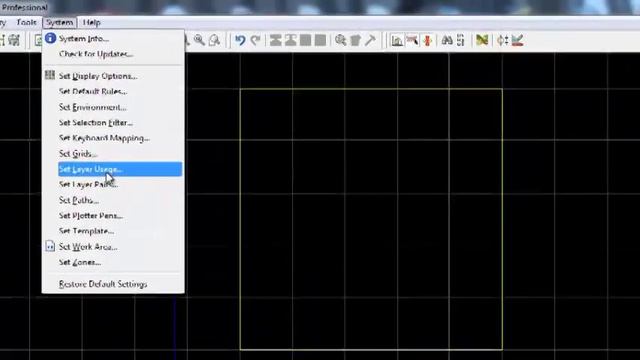
Task: Click the rightmost green-red chart icon
Action: [518, 40]
